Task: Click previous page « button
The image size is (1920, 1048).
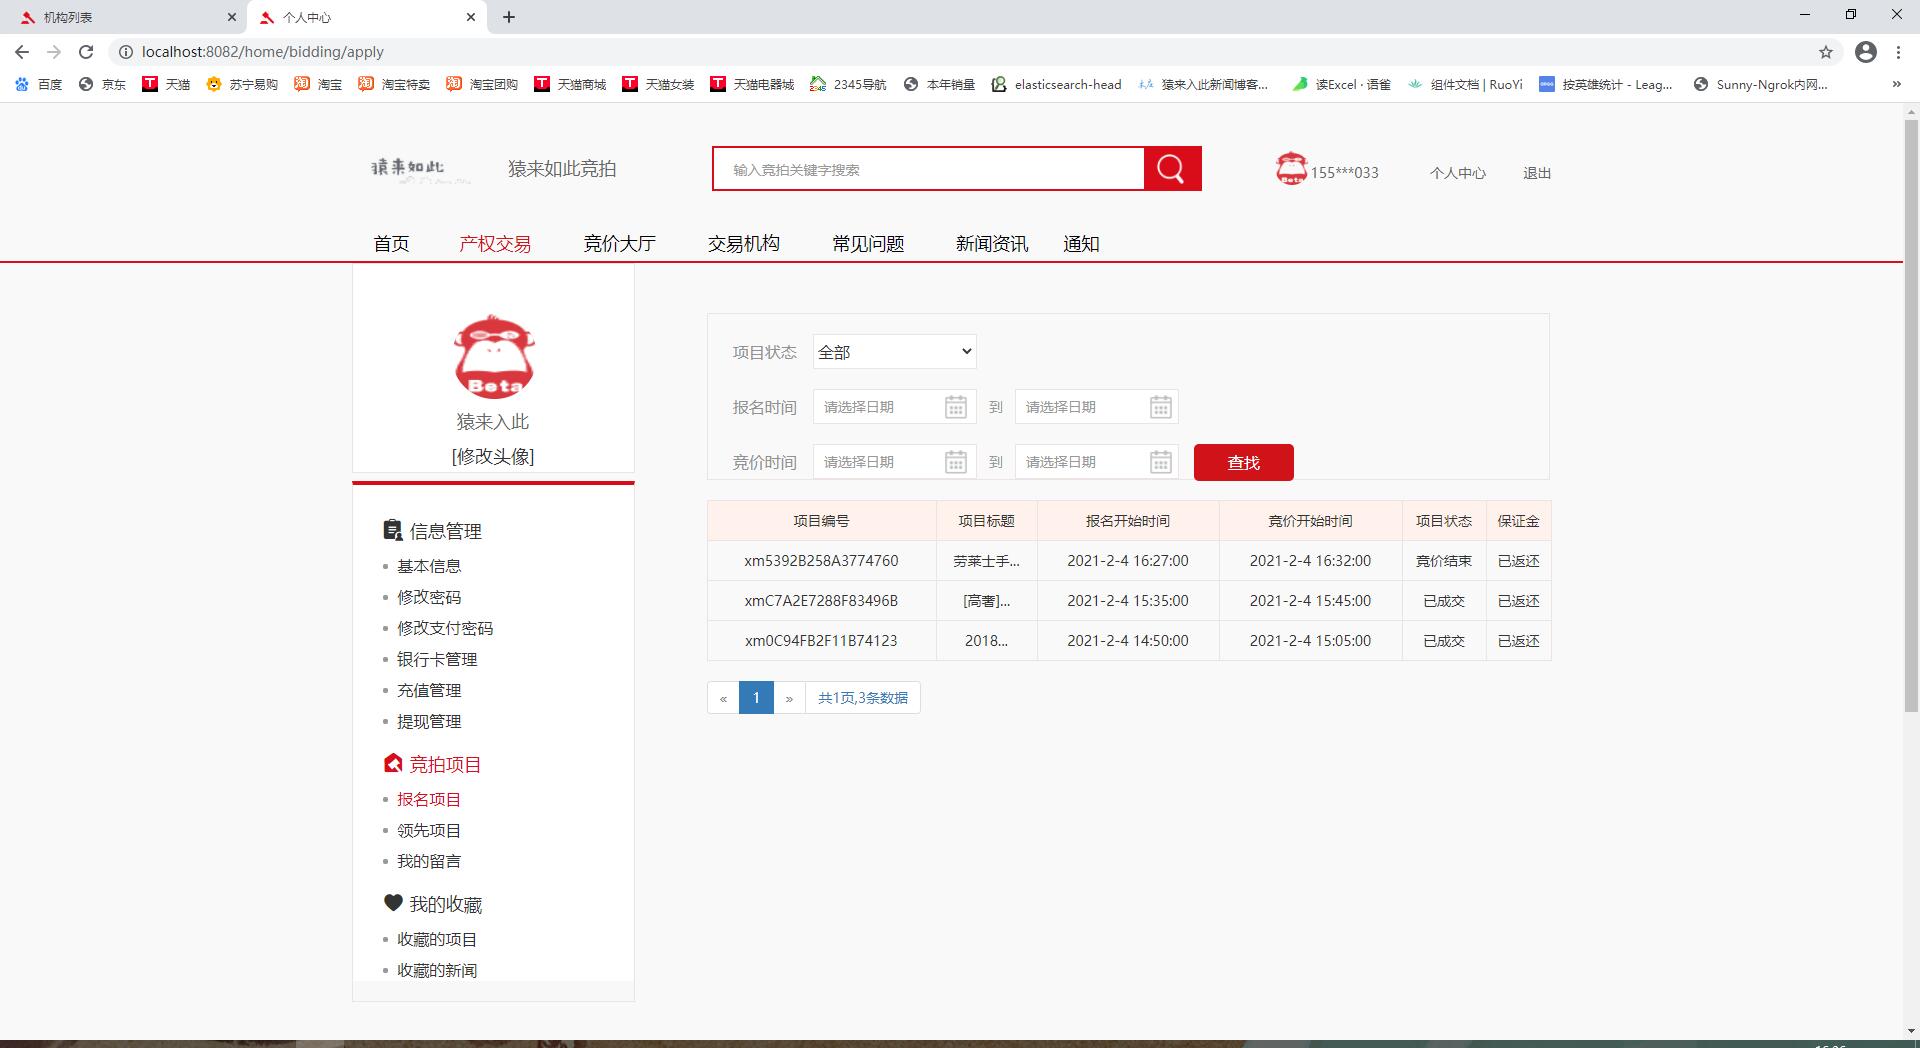Action: click(x=723, y=698)
